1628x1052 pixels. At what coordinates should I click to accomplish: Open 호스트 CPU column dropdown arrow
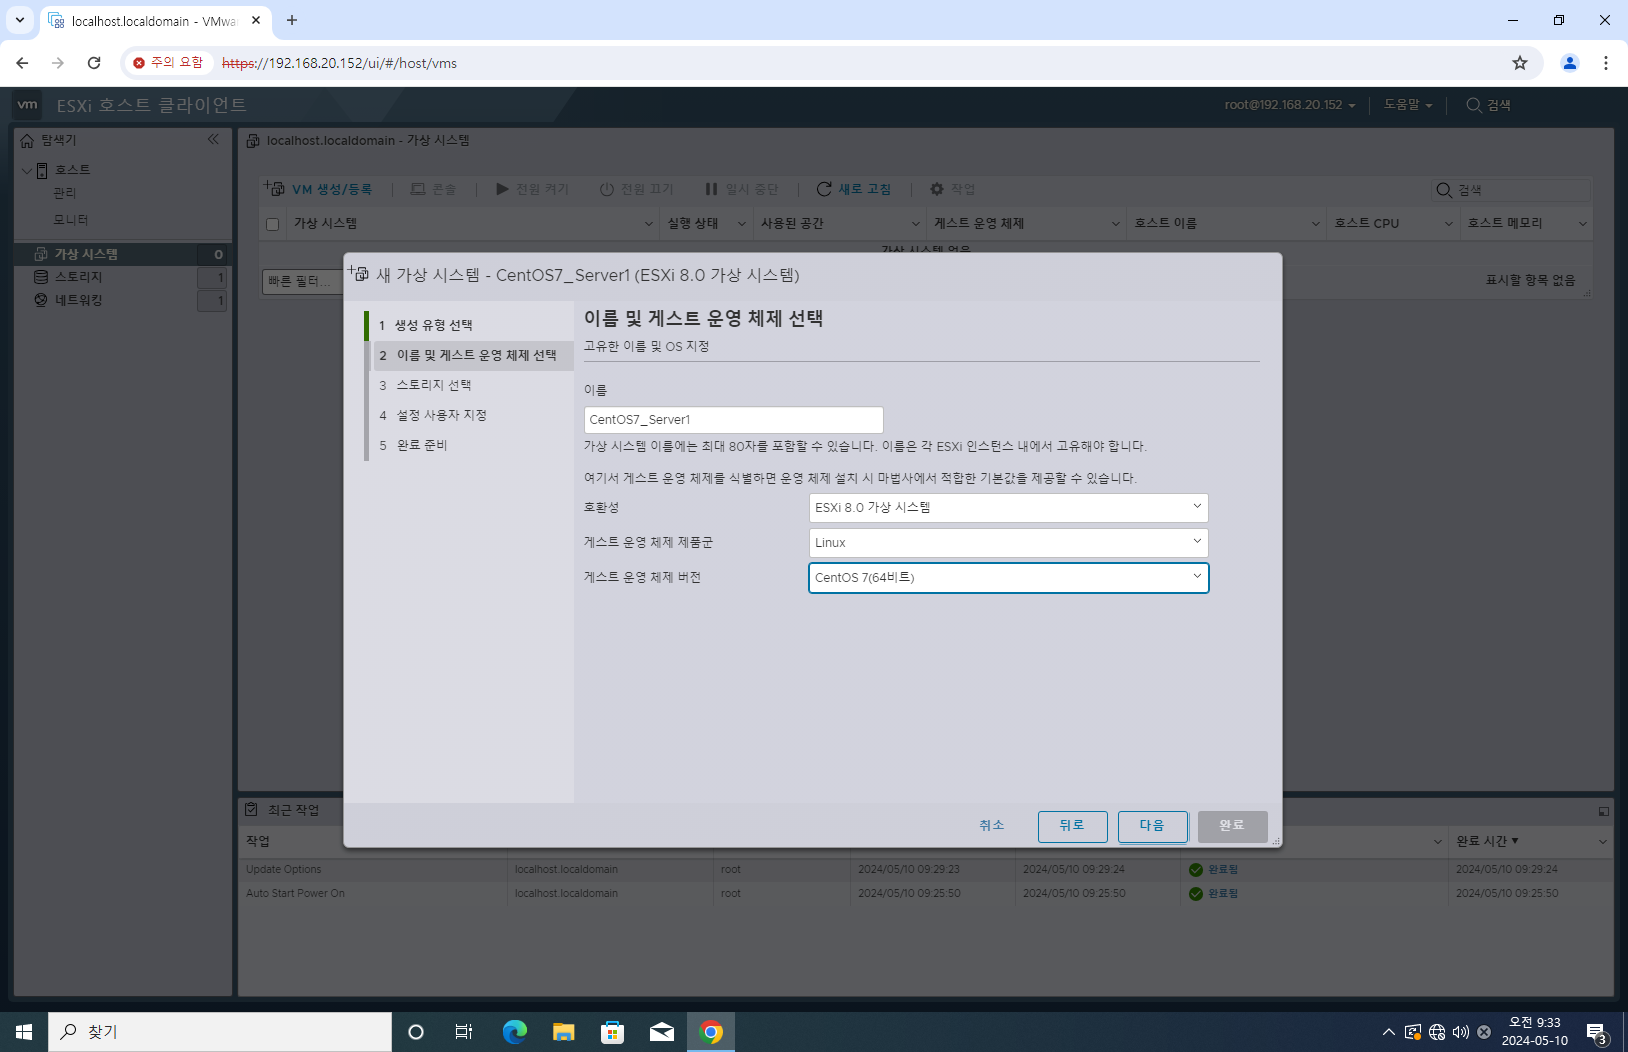pyautogui.click(x=1448, y=224)
